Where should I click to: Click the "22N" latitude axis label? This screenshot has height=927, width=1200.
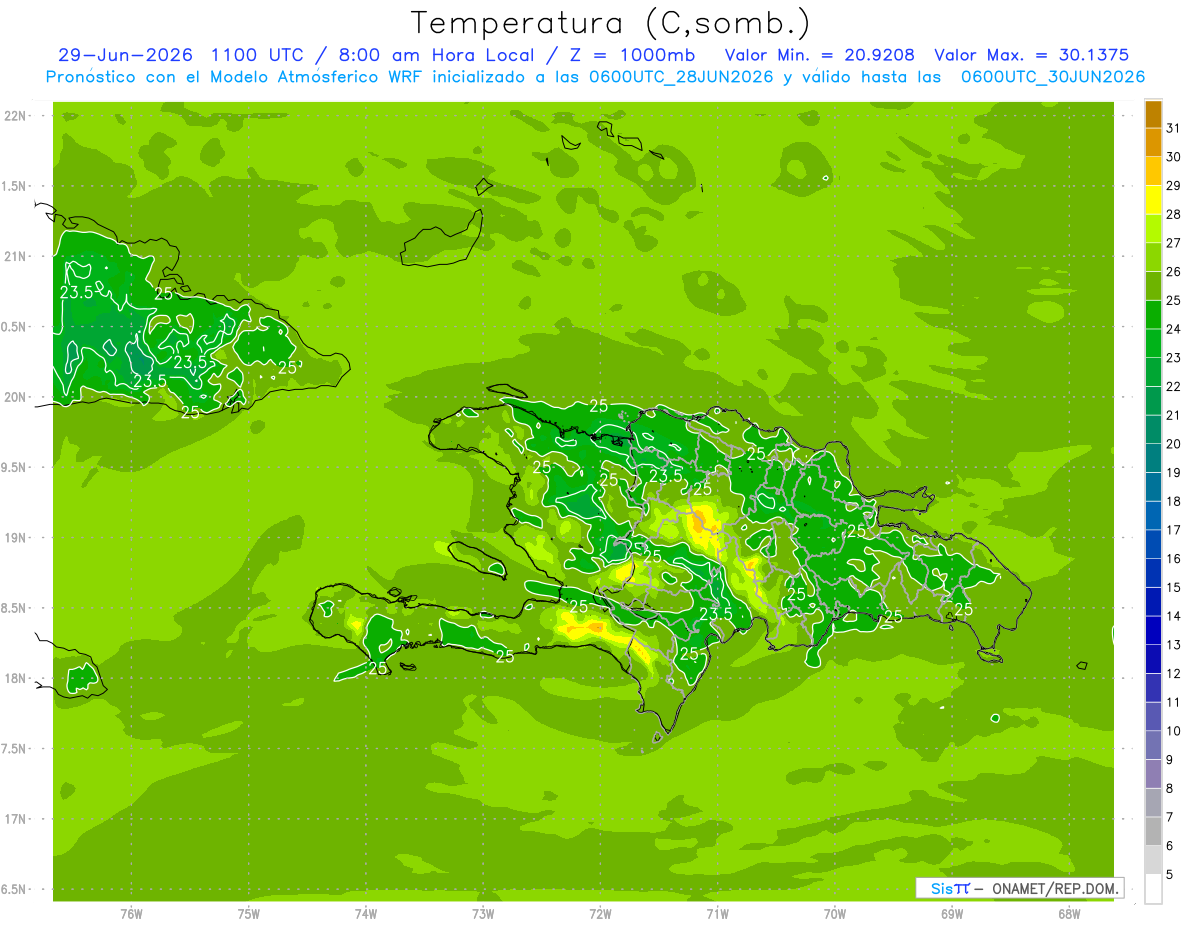click(x=16, y=116)
